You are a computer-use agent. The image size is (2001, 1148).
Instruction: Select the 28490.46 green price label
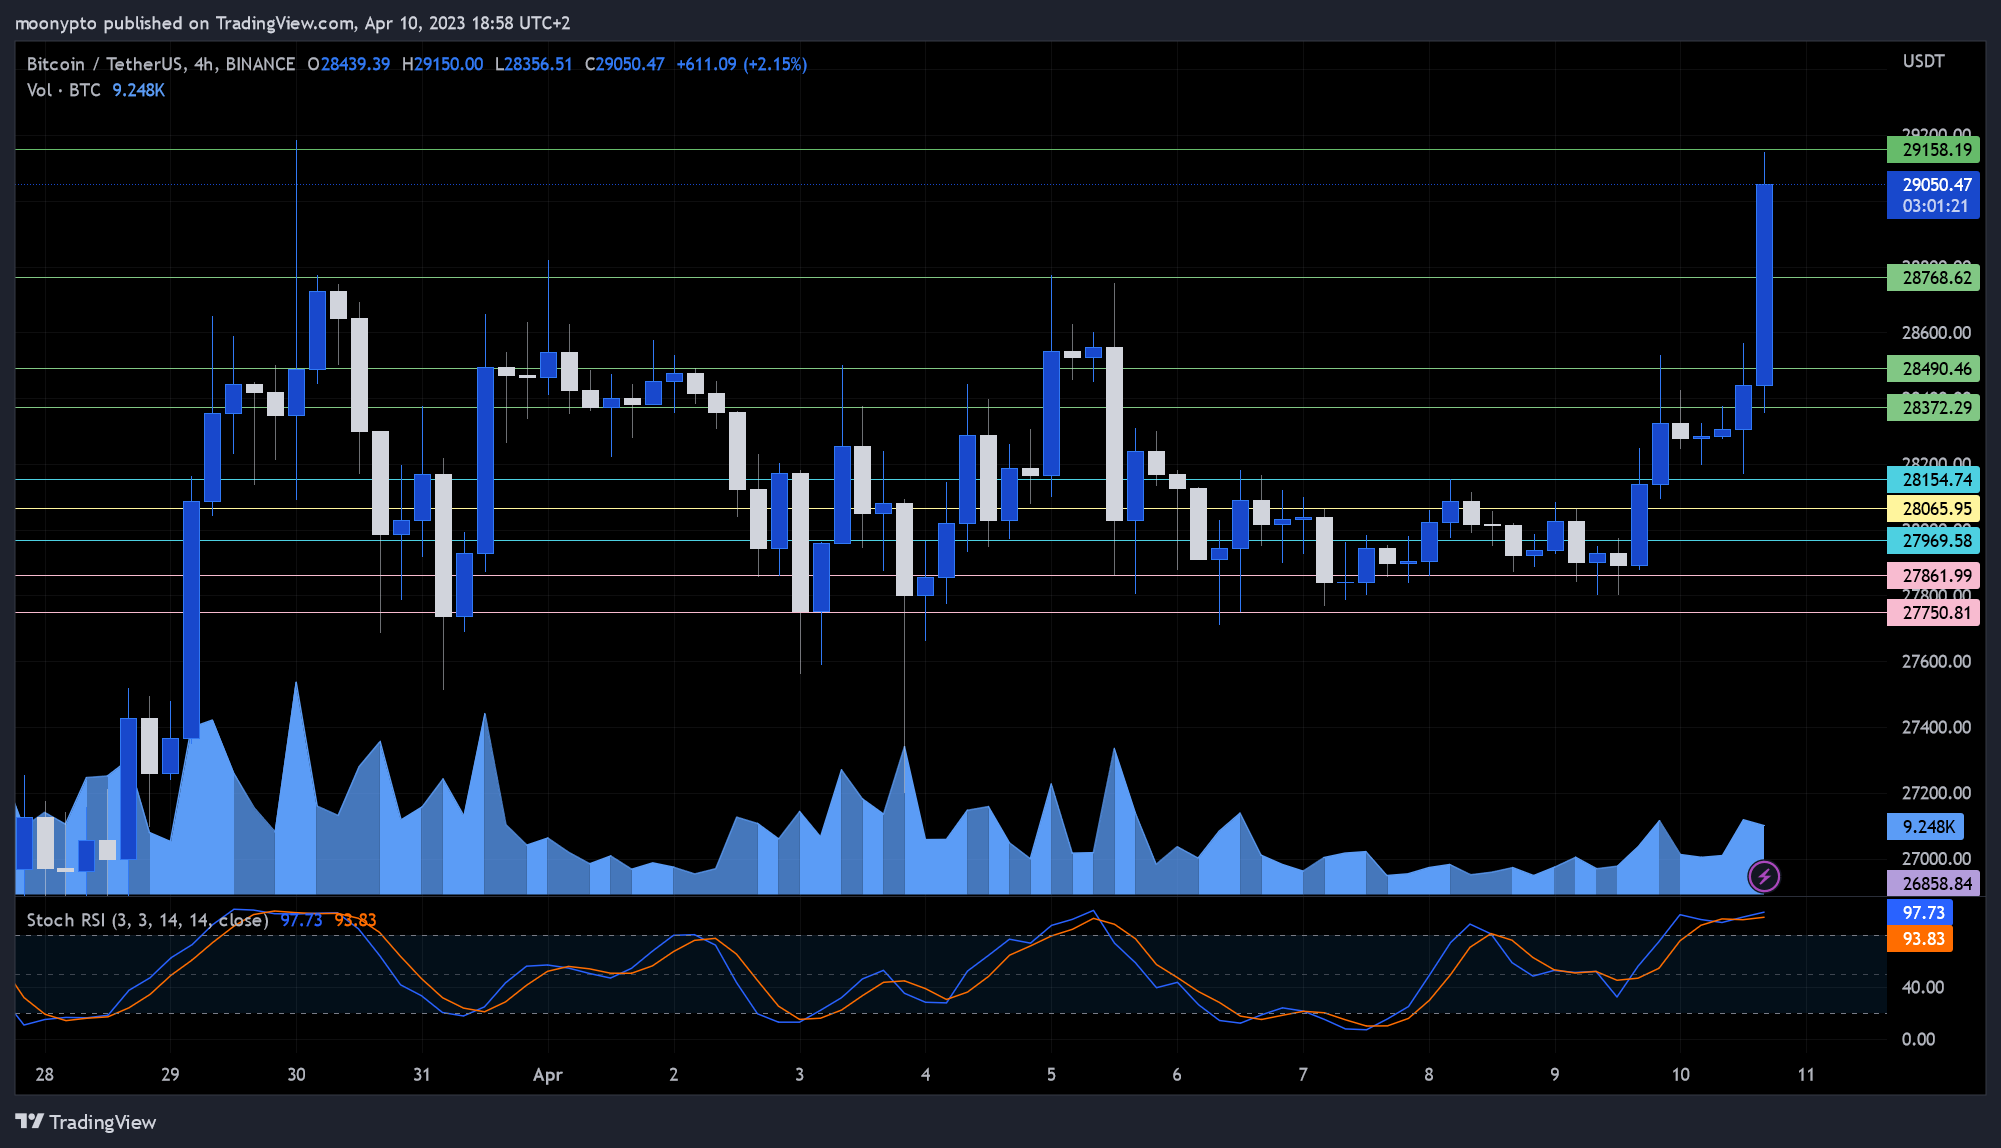(1933, 369)
